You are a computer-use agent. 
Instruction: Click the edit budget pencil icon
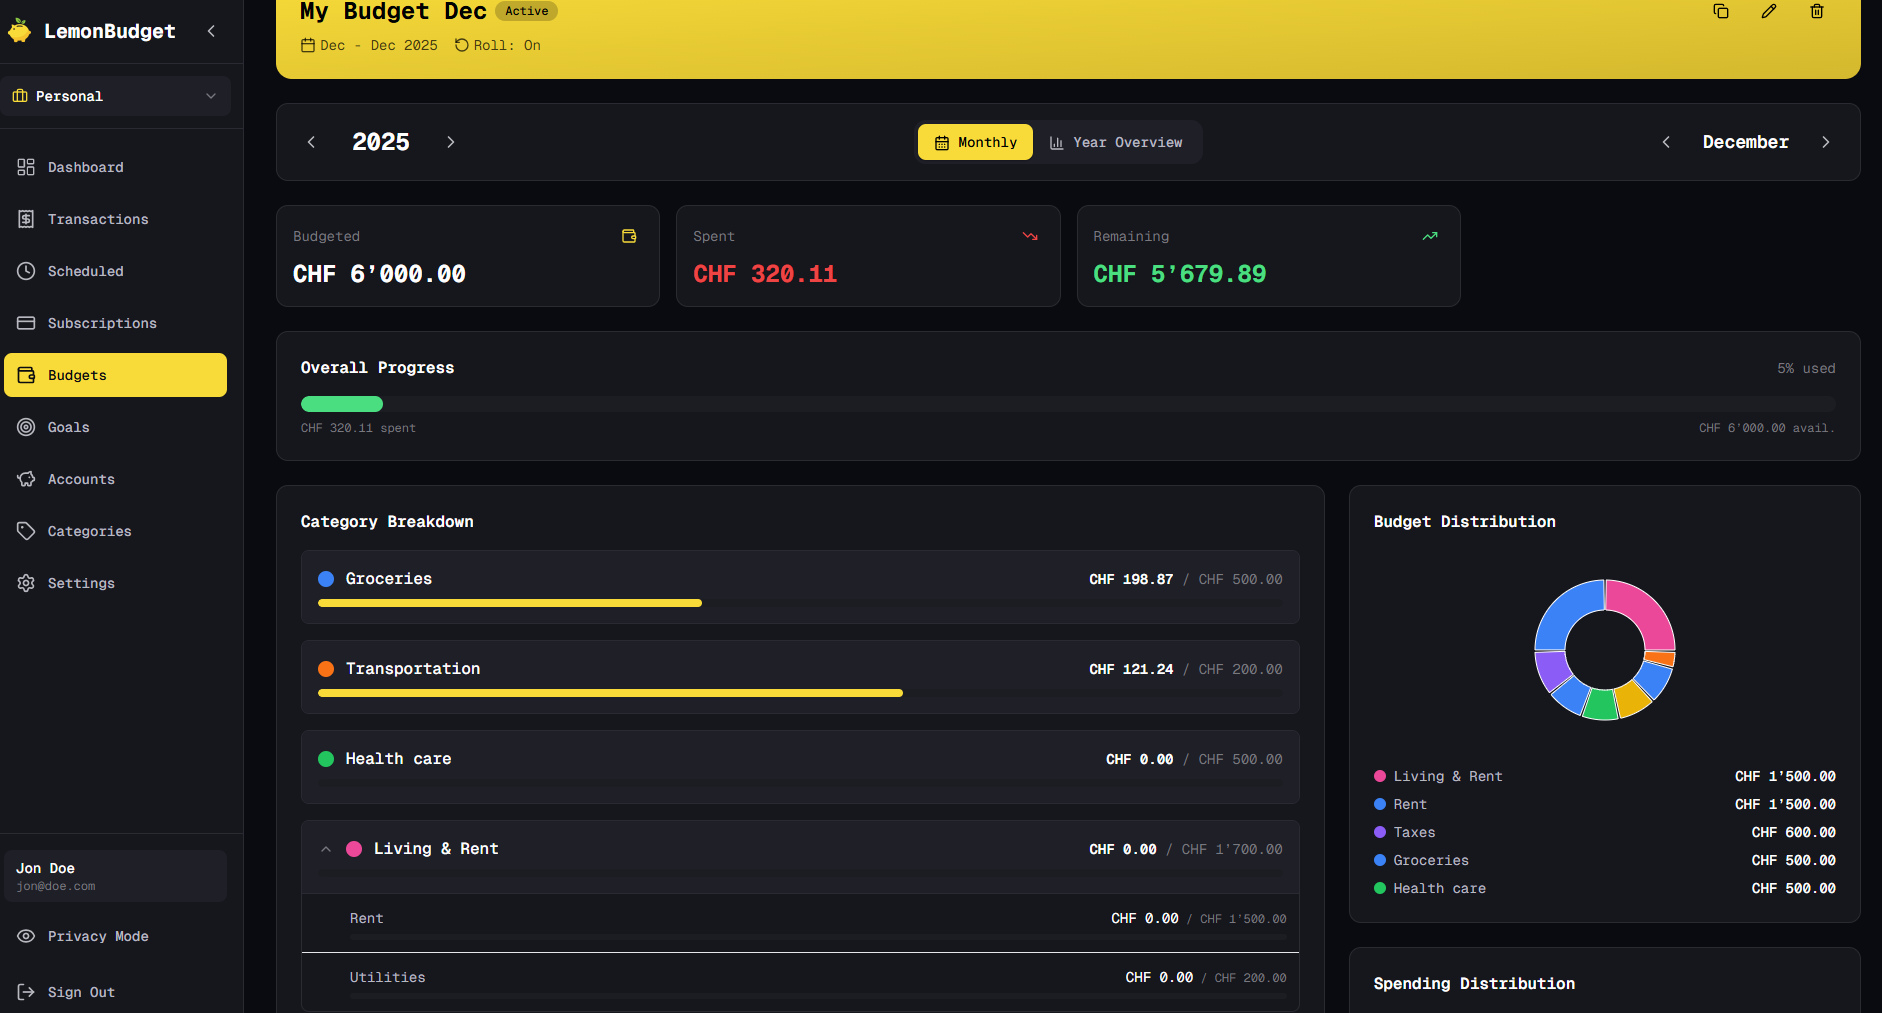1769,11
